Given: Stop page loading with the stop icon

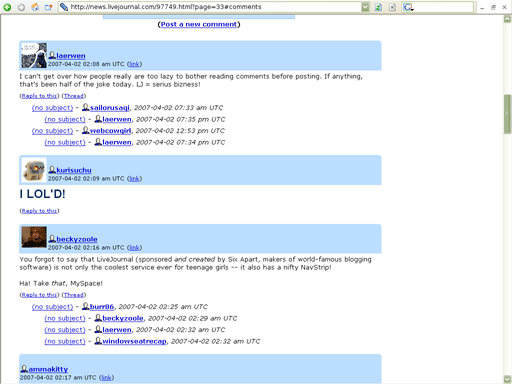Looking at the screenshot, I should pyautogui.click(x=392, y=7).
